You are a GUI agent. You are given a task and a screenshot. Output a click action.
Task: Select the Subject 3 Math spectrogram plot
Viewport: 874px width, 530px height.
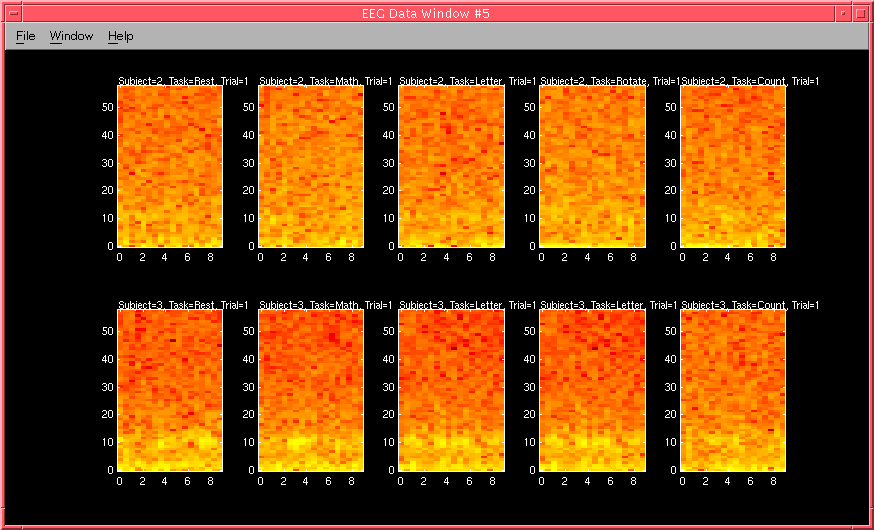point(311,391)
